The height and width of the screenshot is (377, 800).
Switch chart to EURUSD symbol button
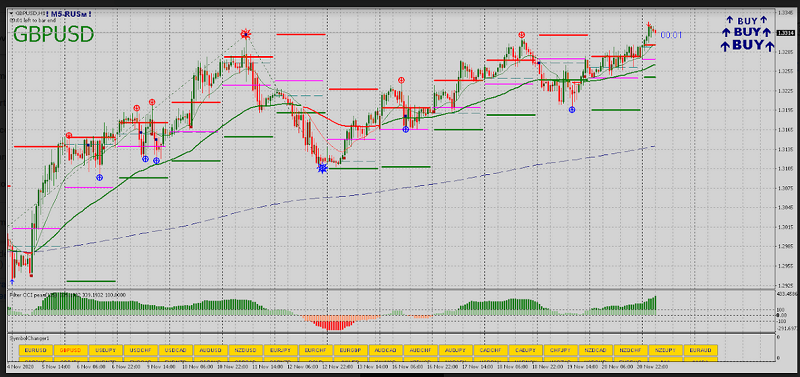36,350
